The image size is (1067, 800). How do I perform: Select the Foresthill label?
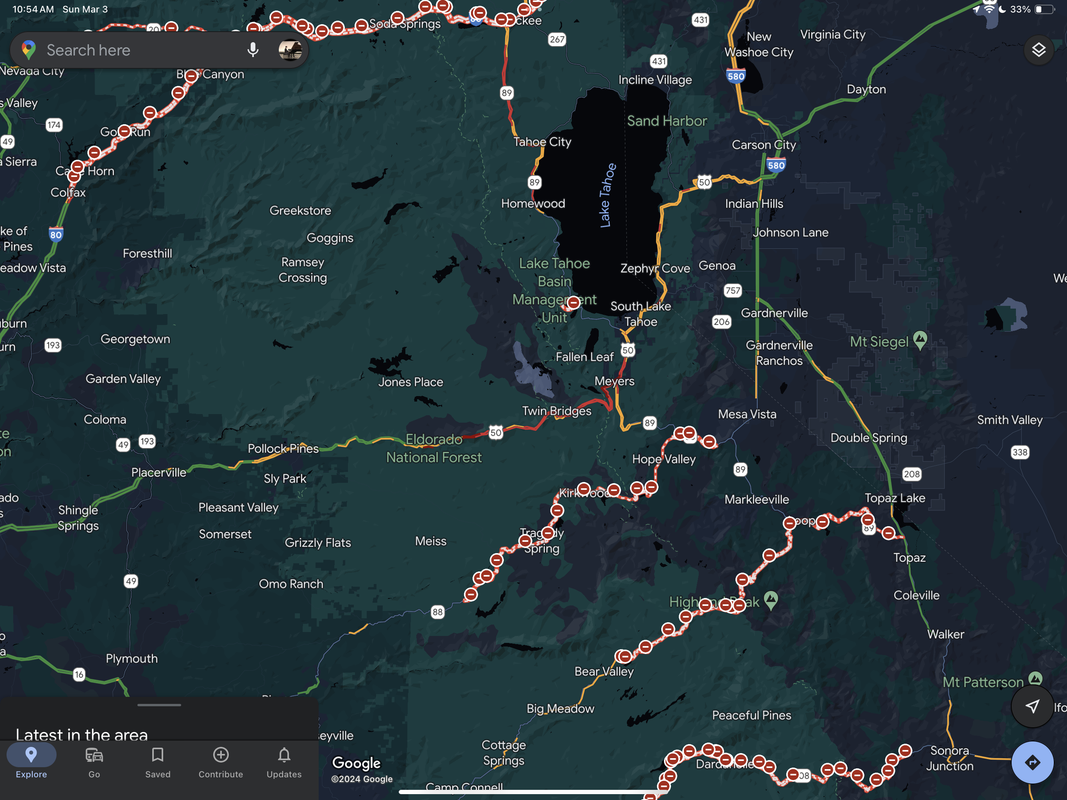[x=148, y=253]
